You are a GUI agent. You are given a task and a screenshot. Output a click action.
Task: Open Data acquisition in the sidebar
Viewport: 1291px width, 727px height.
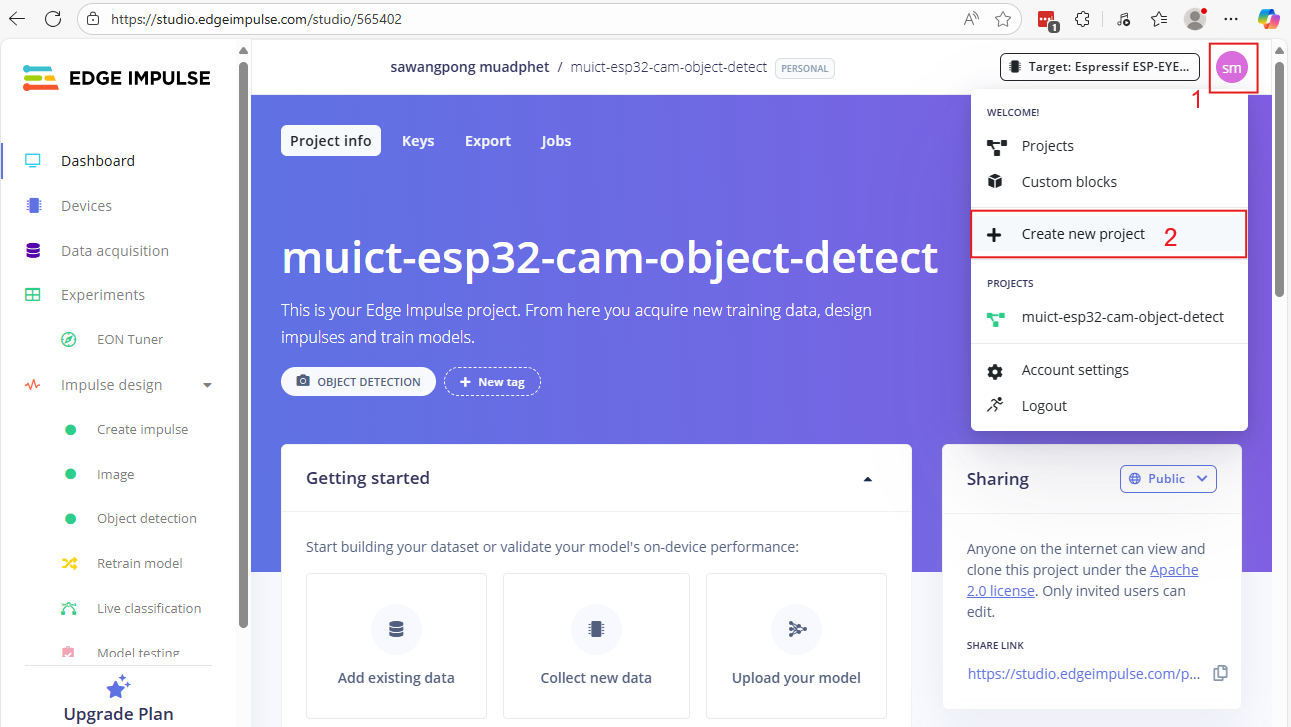click(115, 251)
